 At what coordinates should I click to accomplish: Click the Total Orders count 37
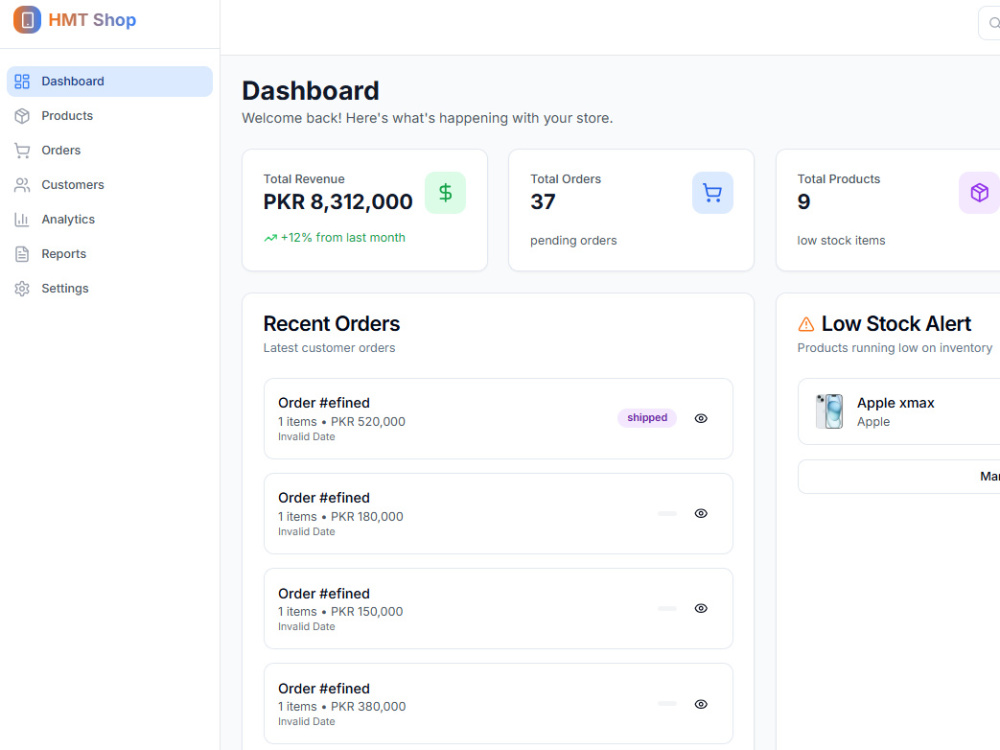[543, 202]
